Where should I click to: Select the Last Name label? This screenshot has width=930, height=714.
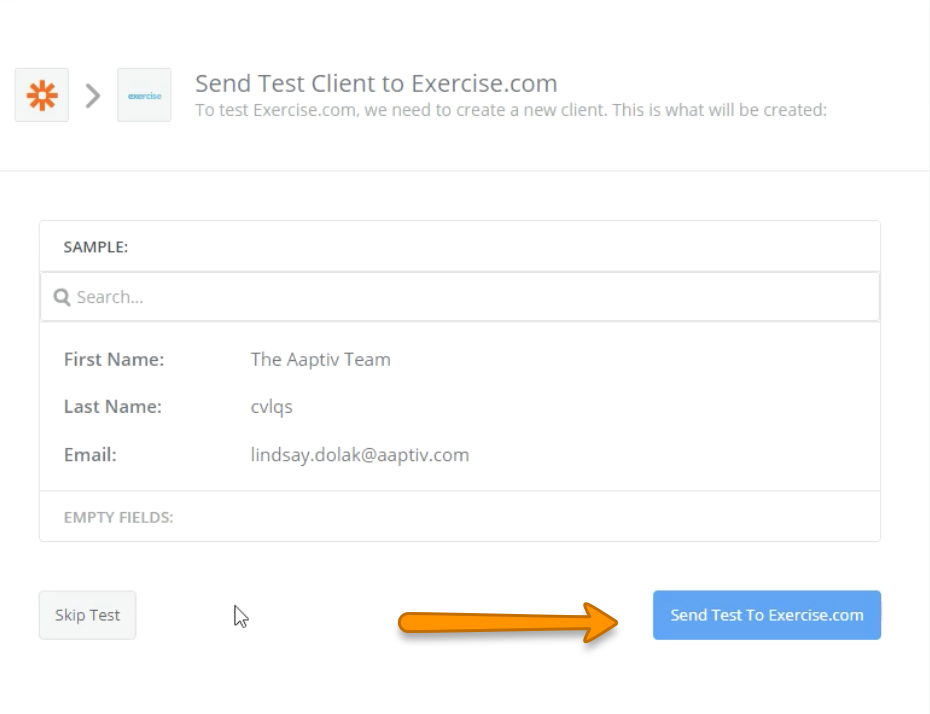tap(113, 407)
